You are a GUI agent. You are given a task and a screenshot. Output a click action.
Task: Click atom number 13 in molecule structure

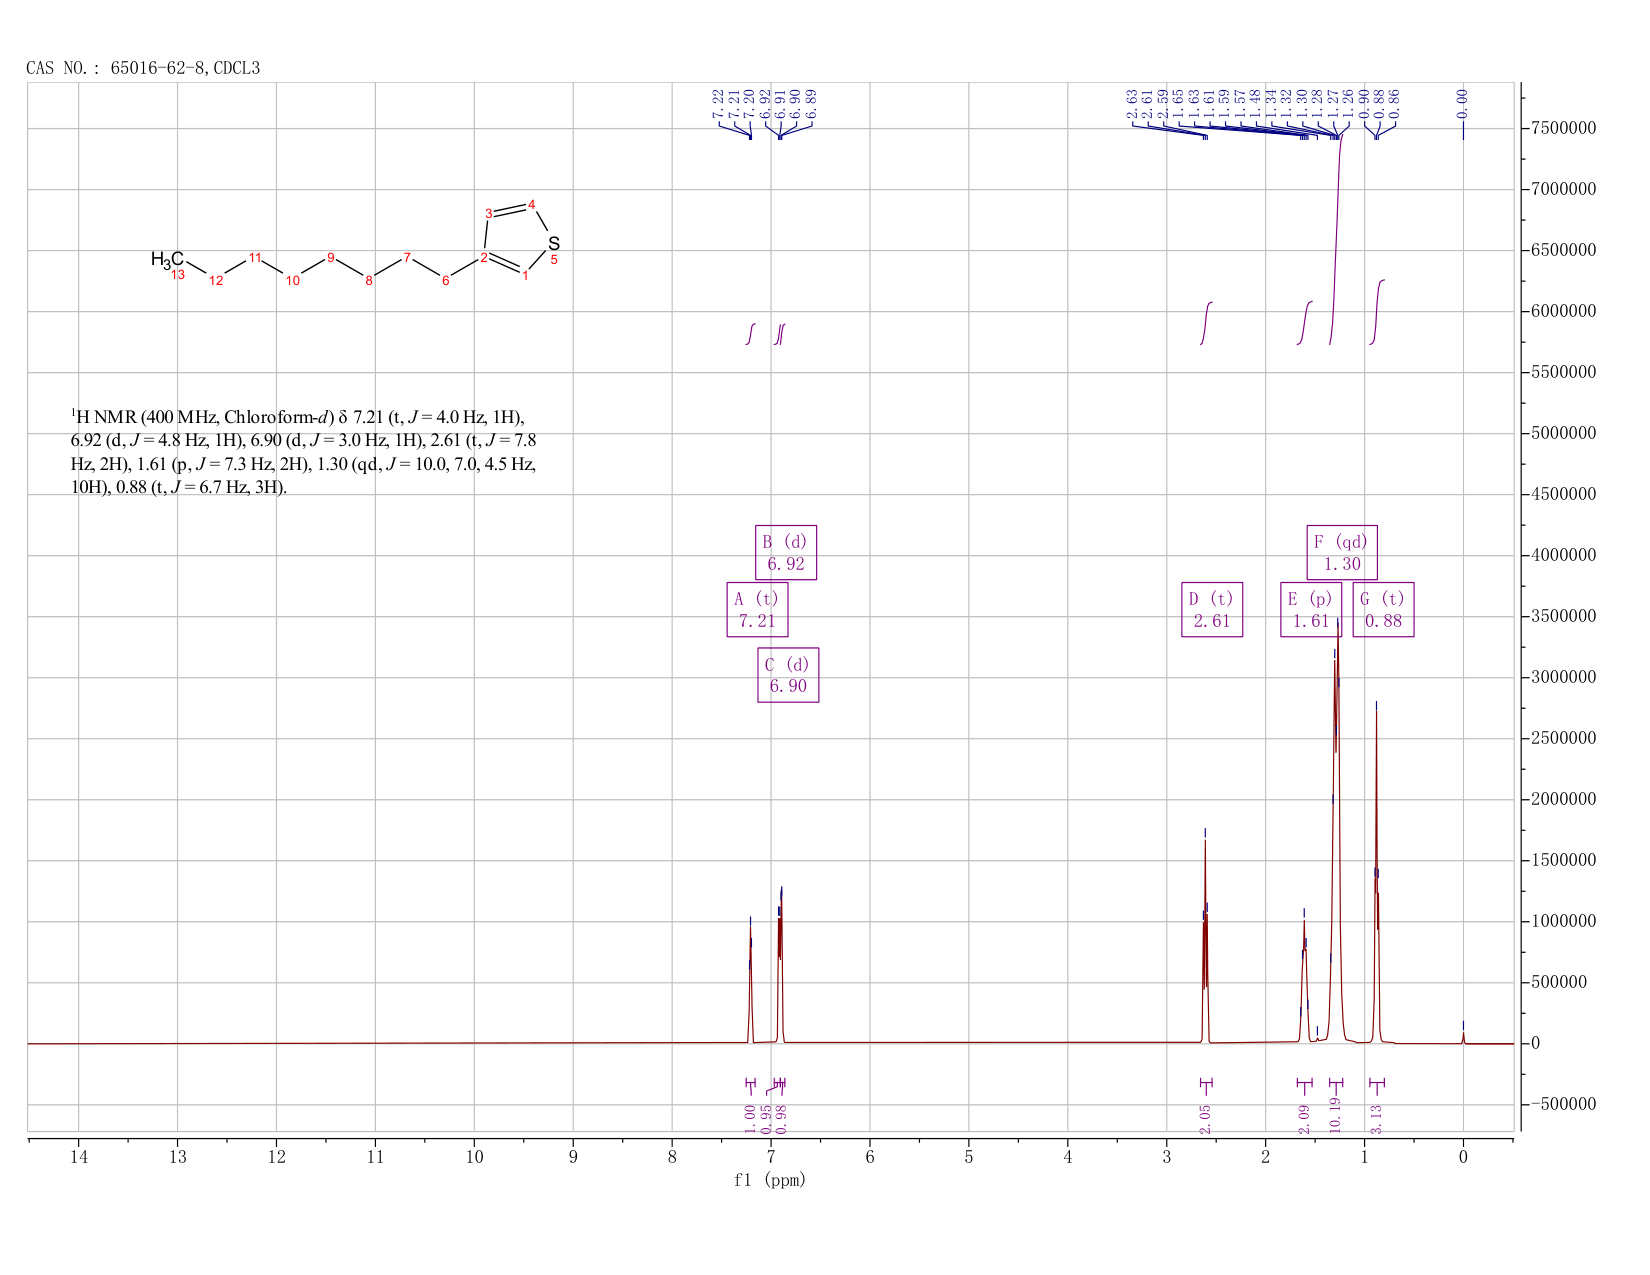tap(178, 275)
